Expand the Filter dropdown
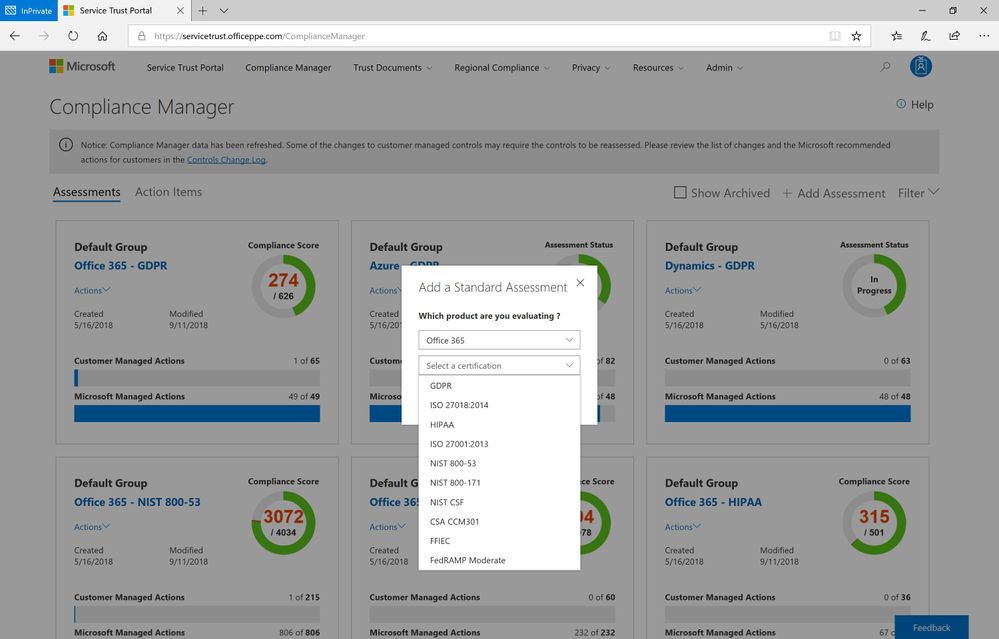This screenshot has height=639, width=999. pos(918,192)
